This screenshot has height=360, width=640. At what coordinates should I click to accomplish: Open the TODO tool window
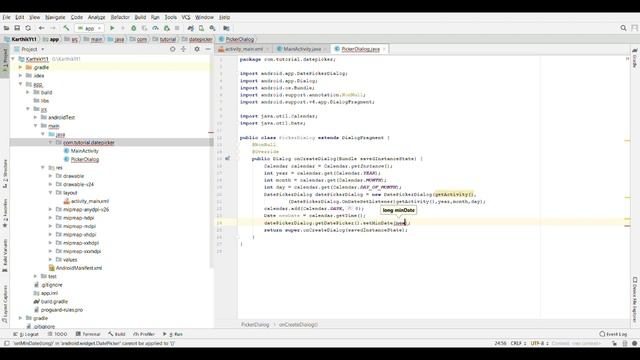[x=58, y=334]
